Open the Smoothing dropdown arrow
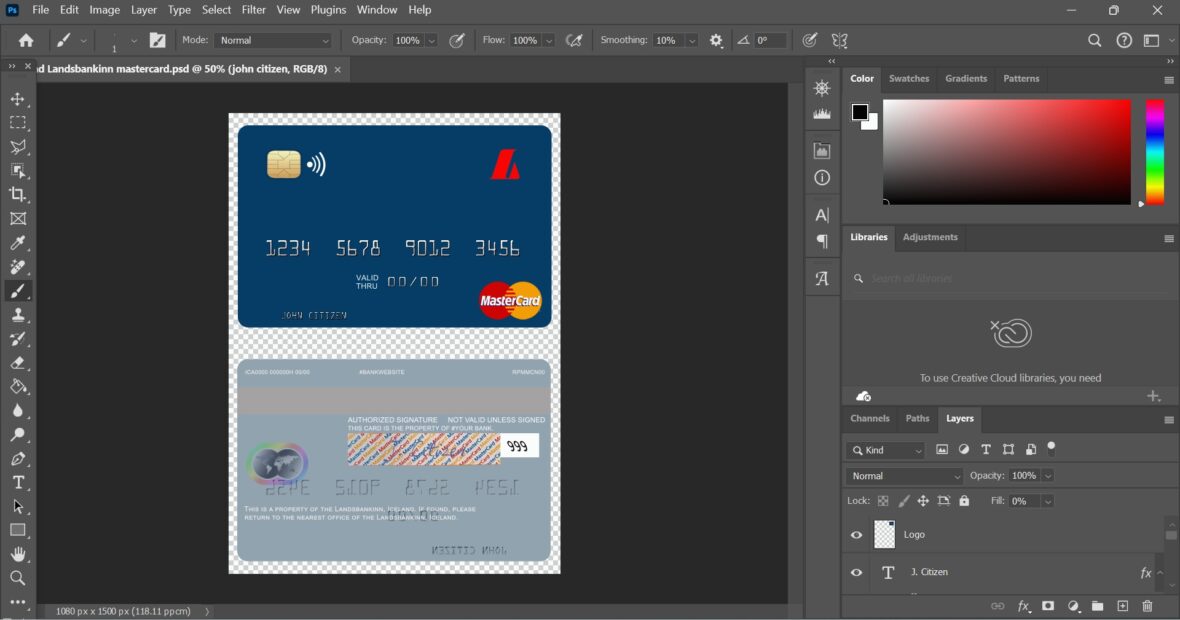Screen dimensions: 1180x620 (692, 41)
